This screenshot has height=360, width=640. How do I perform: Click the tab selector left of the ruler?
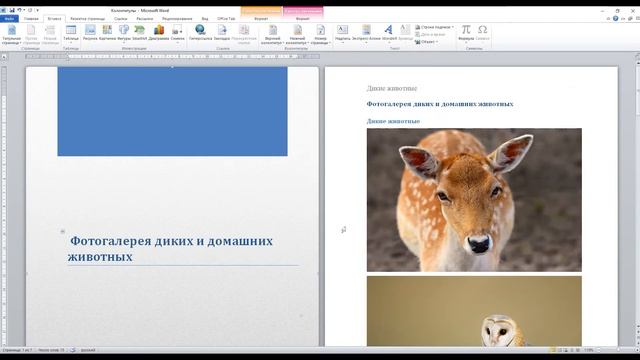[x=4, y=57]
